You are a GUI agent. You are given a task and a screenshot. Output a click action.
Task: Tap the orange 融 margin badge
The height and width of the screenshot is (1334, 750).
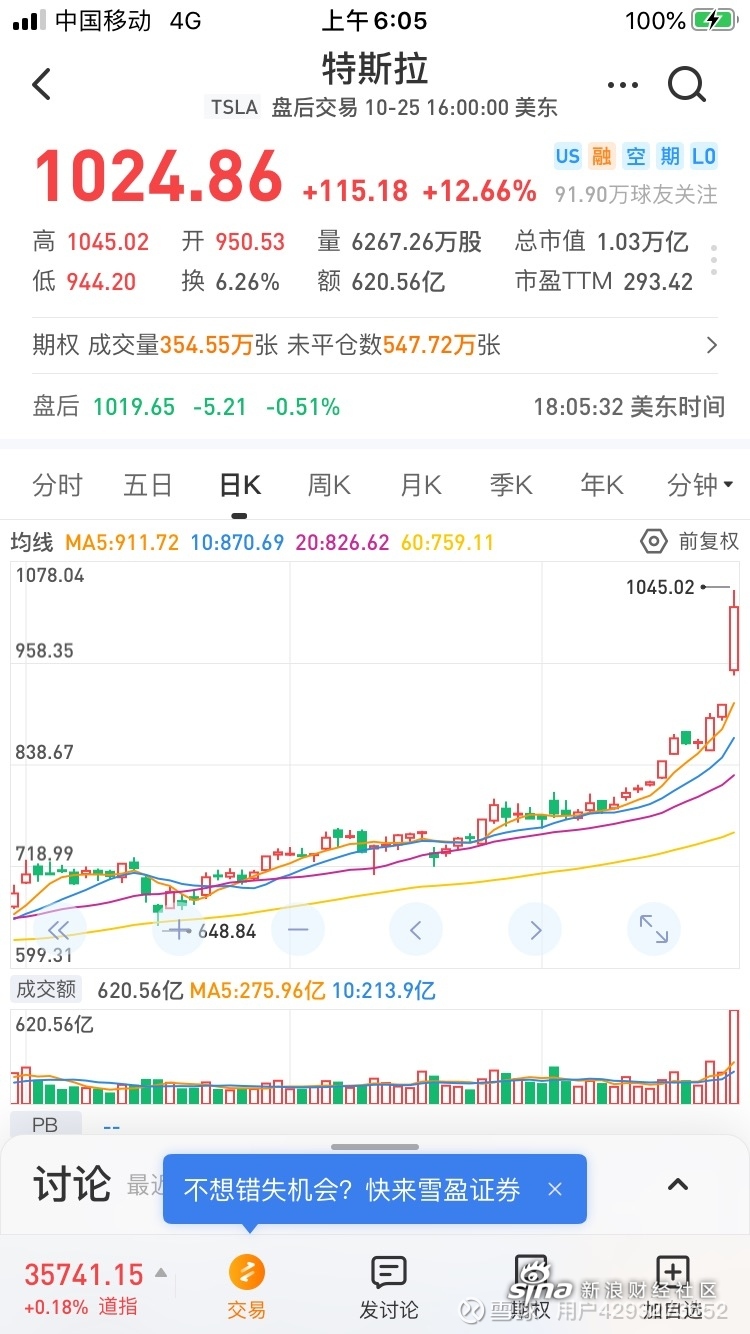click(x=601, y=155)
